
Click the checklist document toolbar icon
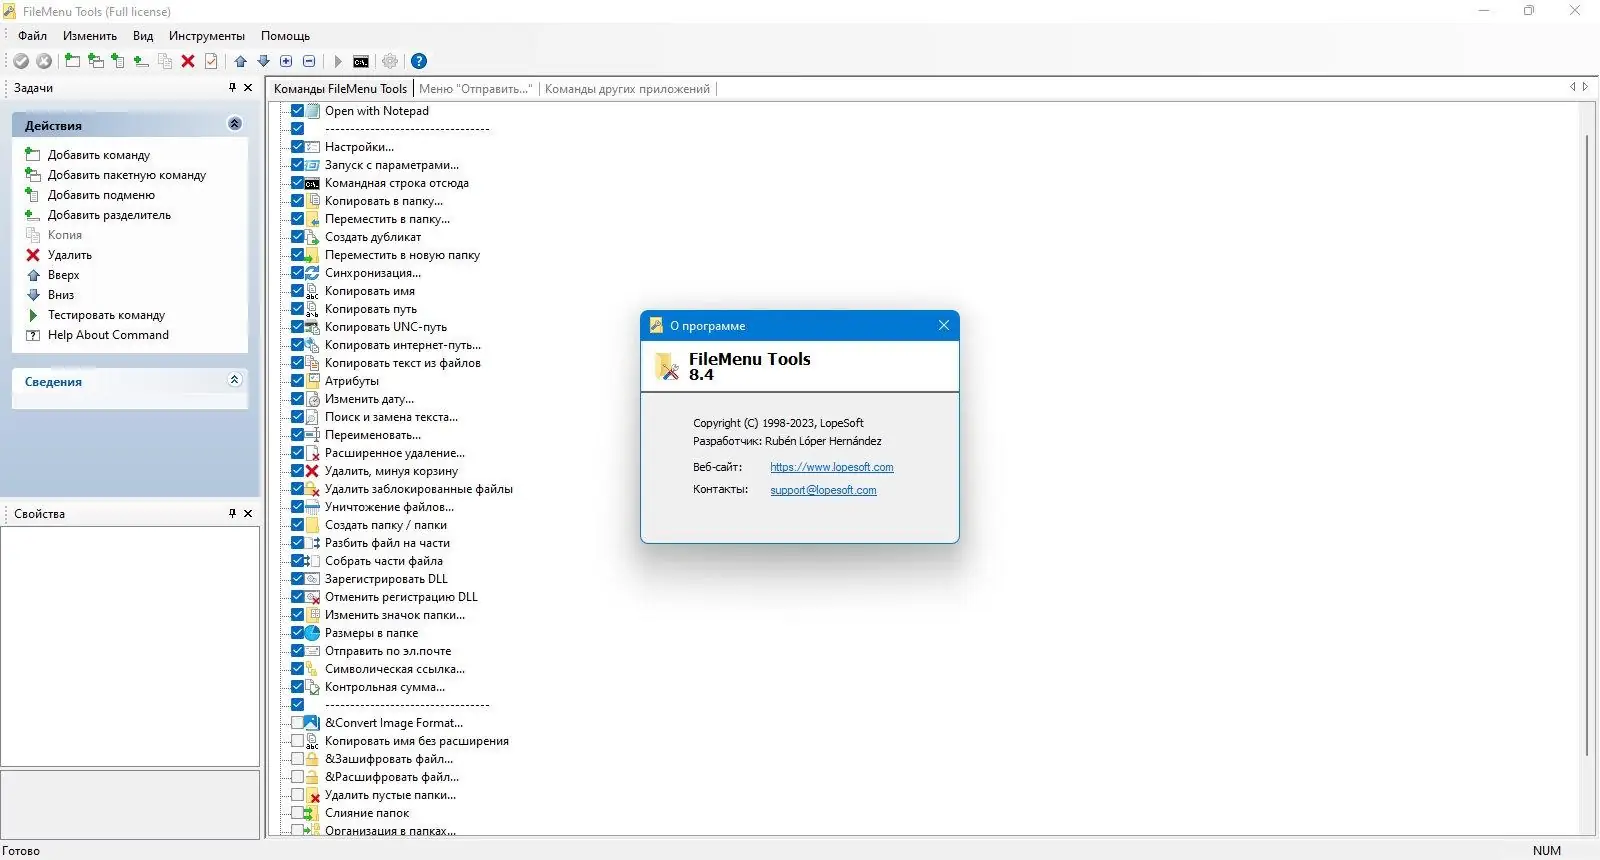click(x=211, y=61)
